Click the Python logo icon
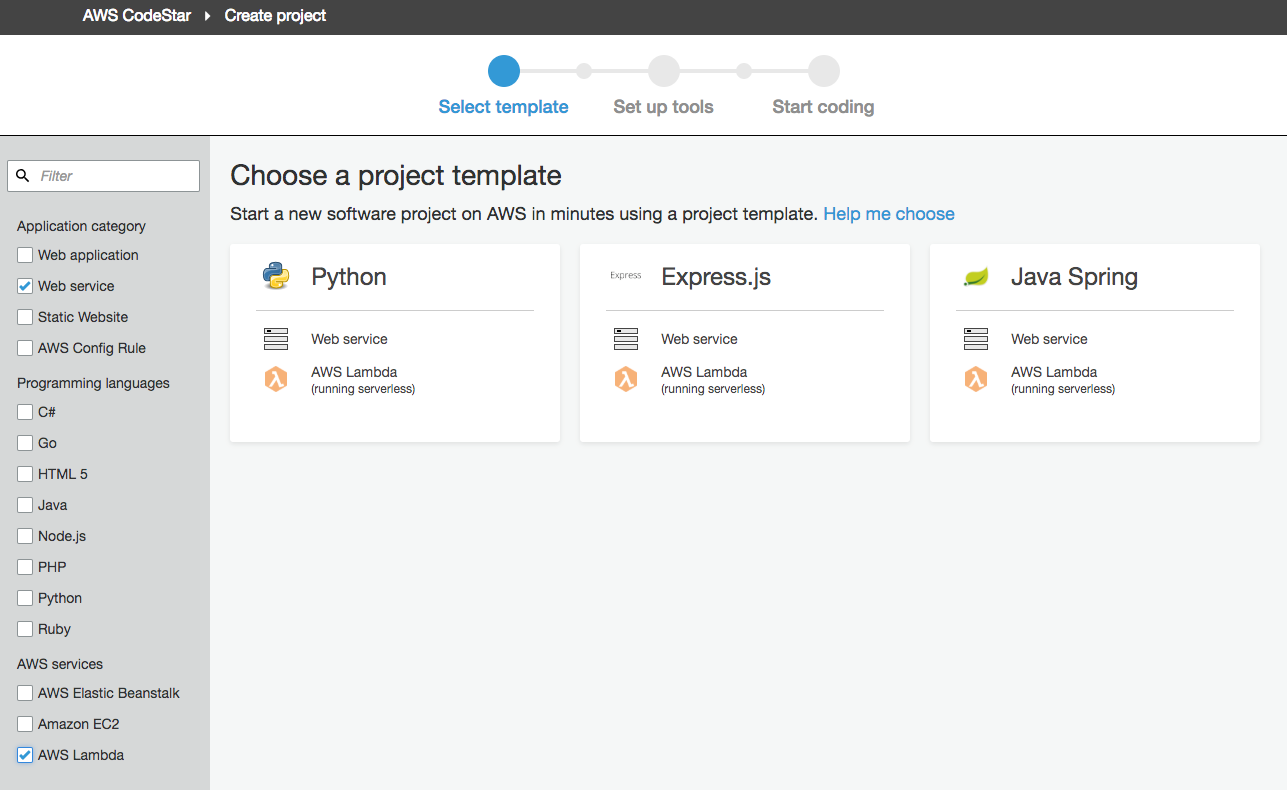 [x=276, y=276]
